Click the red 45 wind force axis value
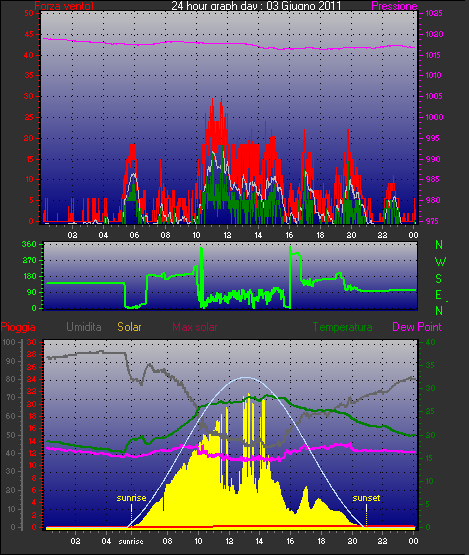 coord(29,34)
